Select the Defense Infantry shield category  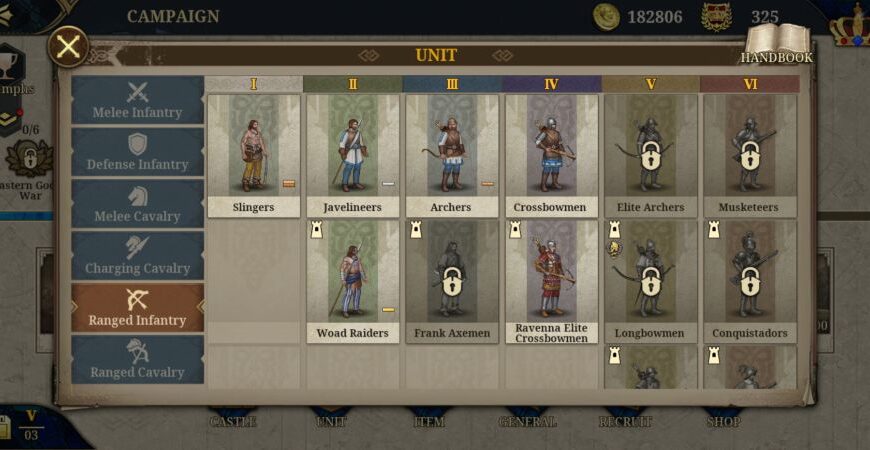(x=138, y=152)
